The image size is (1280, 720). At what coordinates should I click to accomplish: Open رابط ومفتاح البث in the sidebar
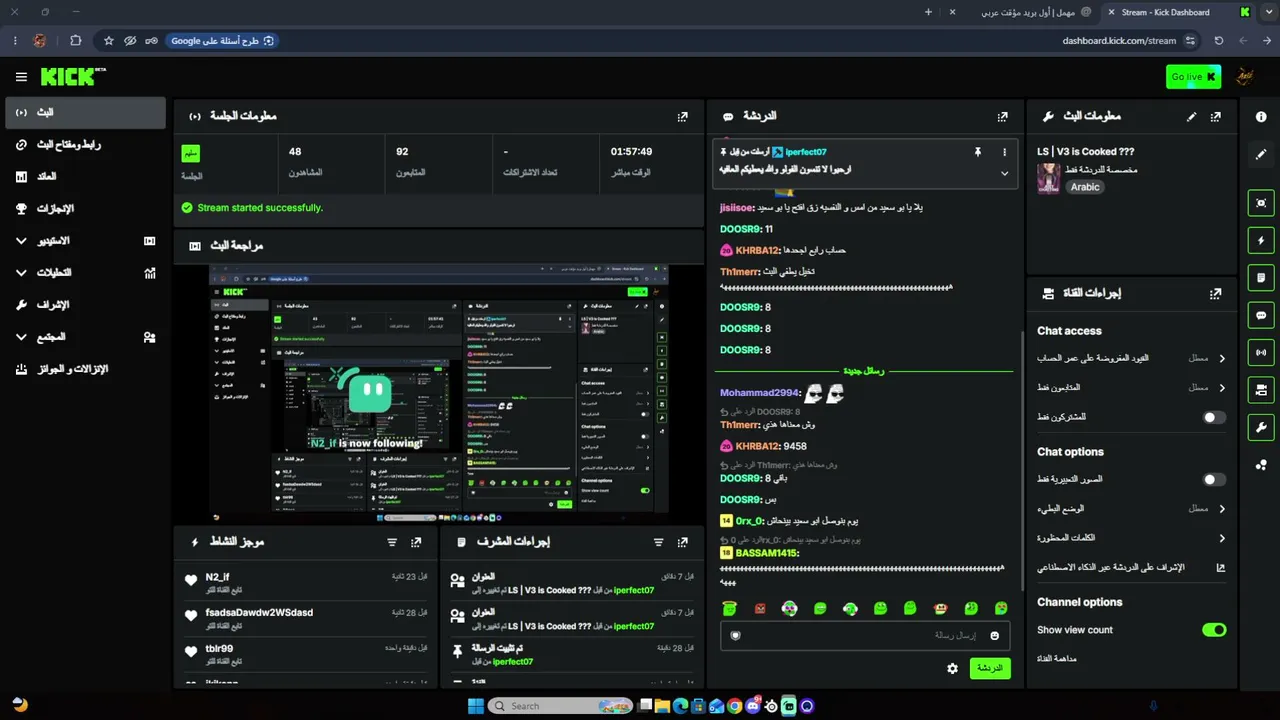pyautogui.click(x=85, y=145)
